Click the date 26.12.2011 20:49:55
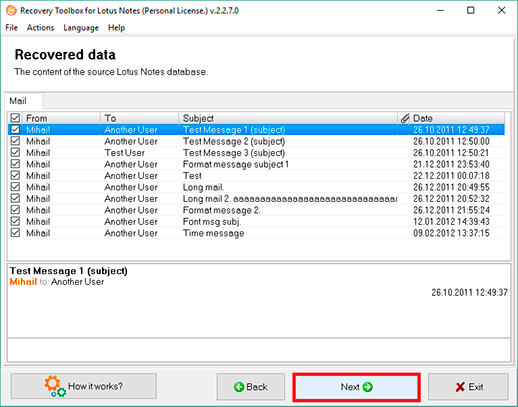The height and width of the screenshot is (407, 518). click(451, 187)
